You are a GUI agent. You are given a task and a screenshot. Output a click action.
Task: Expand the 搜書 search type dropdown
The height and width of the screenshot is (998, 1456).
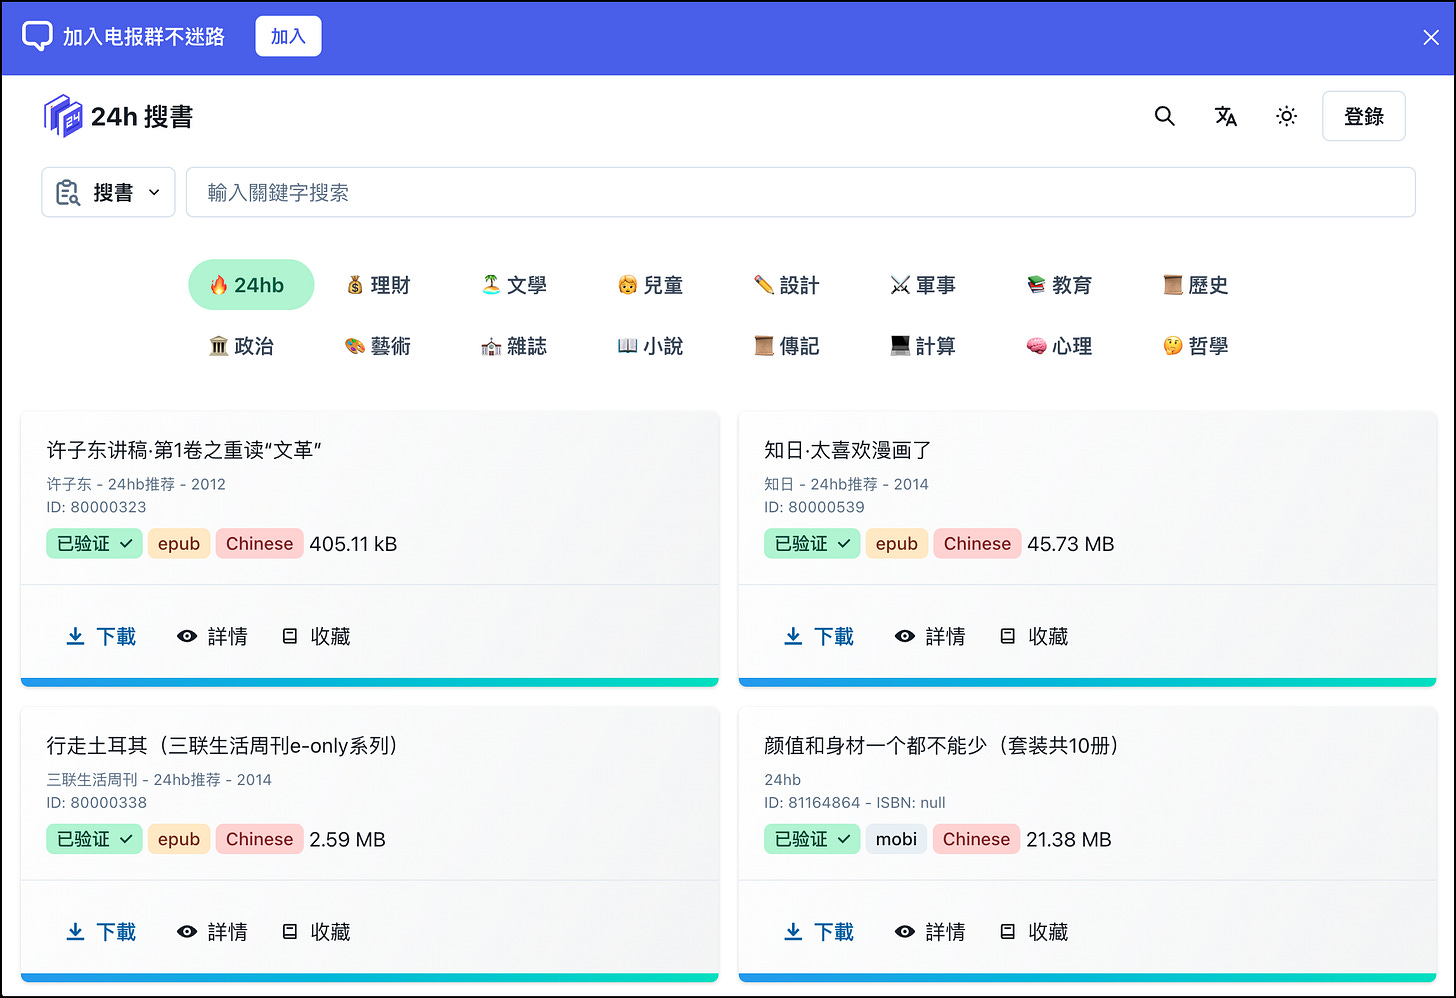click(108, 192)
